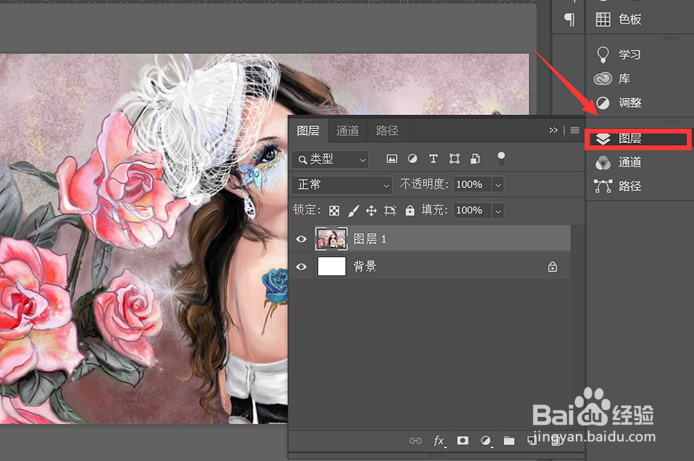Create a new layer group
Image resolution: width=694 pixels, height=461 pixels.
click(509, 440)
